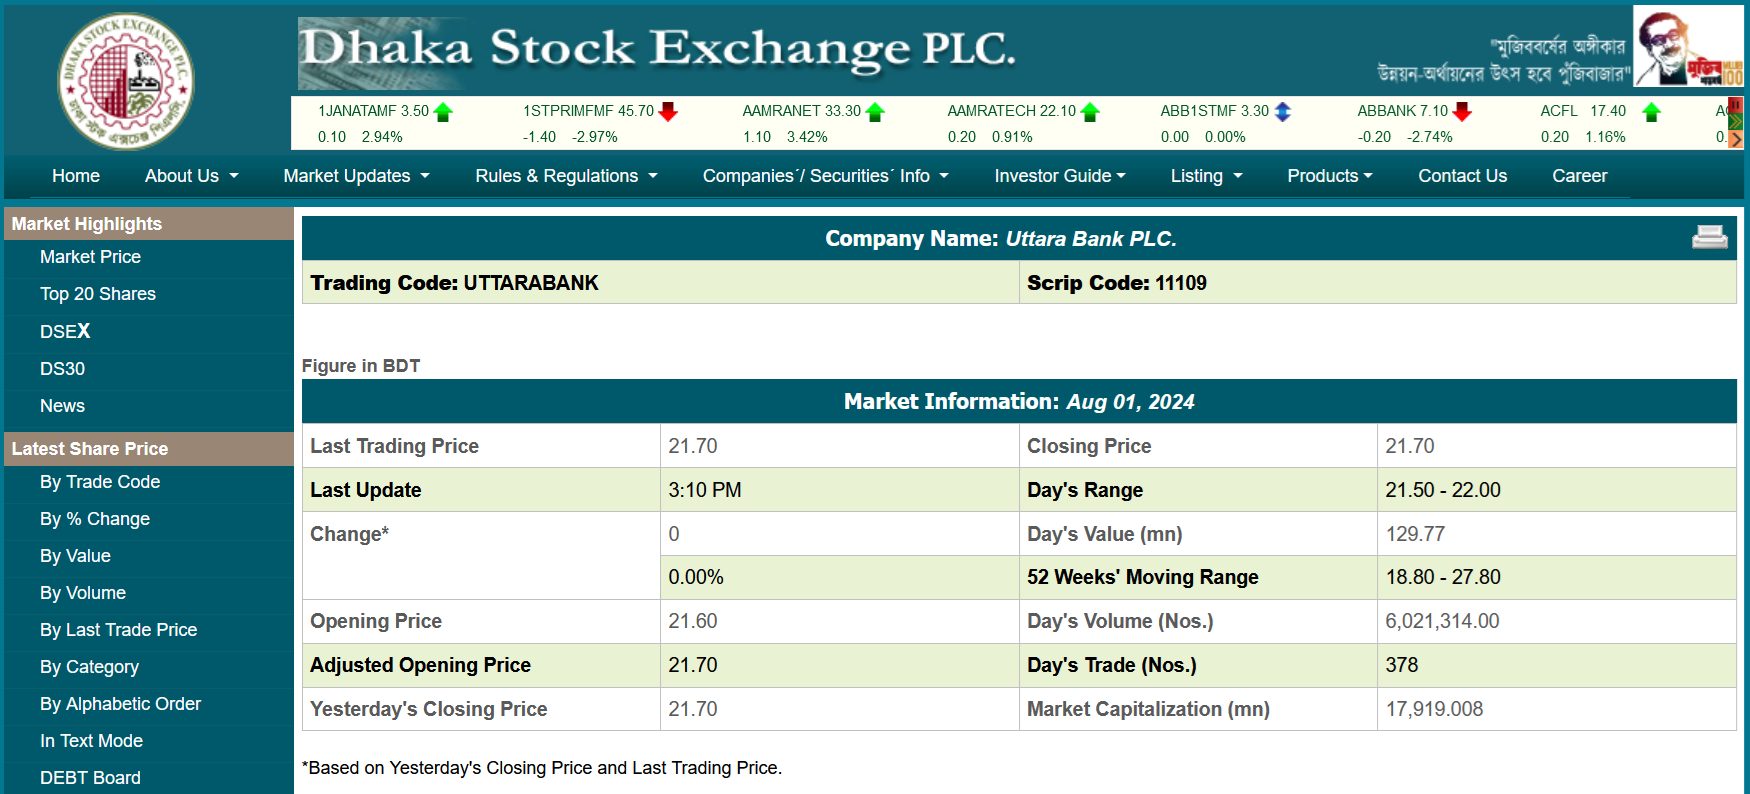This screenshot has width=1750, height=794.
Task: Click the Trading Code UTTARABANK cell
Action: pyautogui.click(x=660, y=283)
